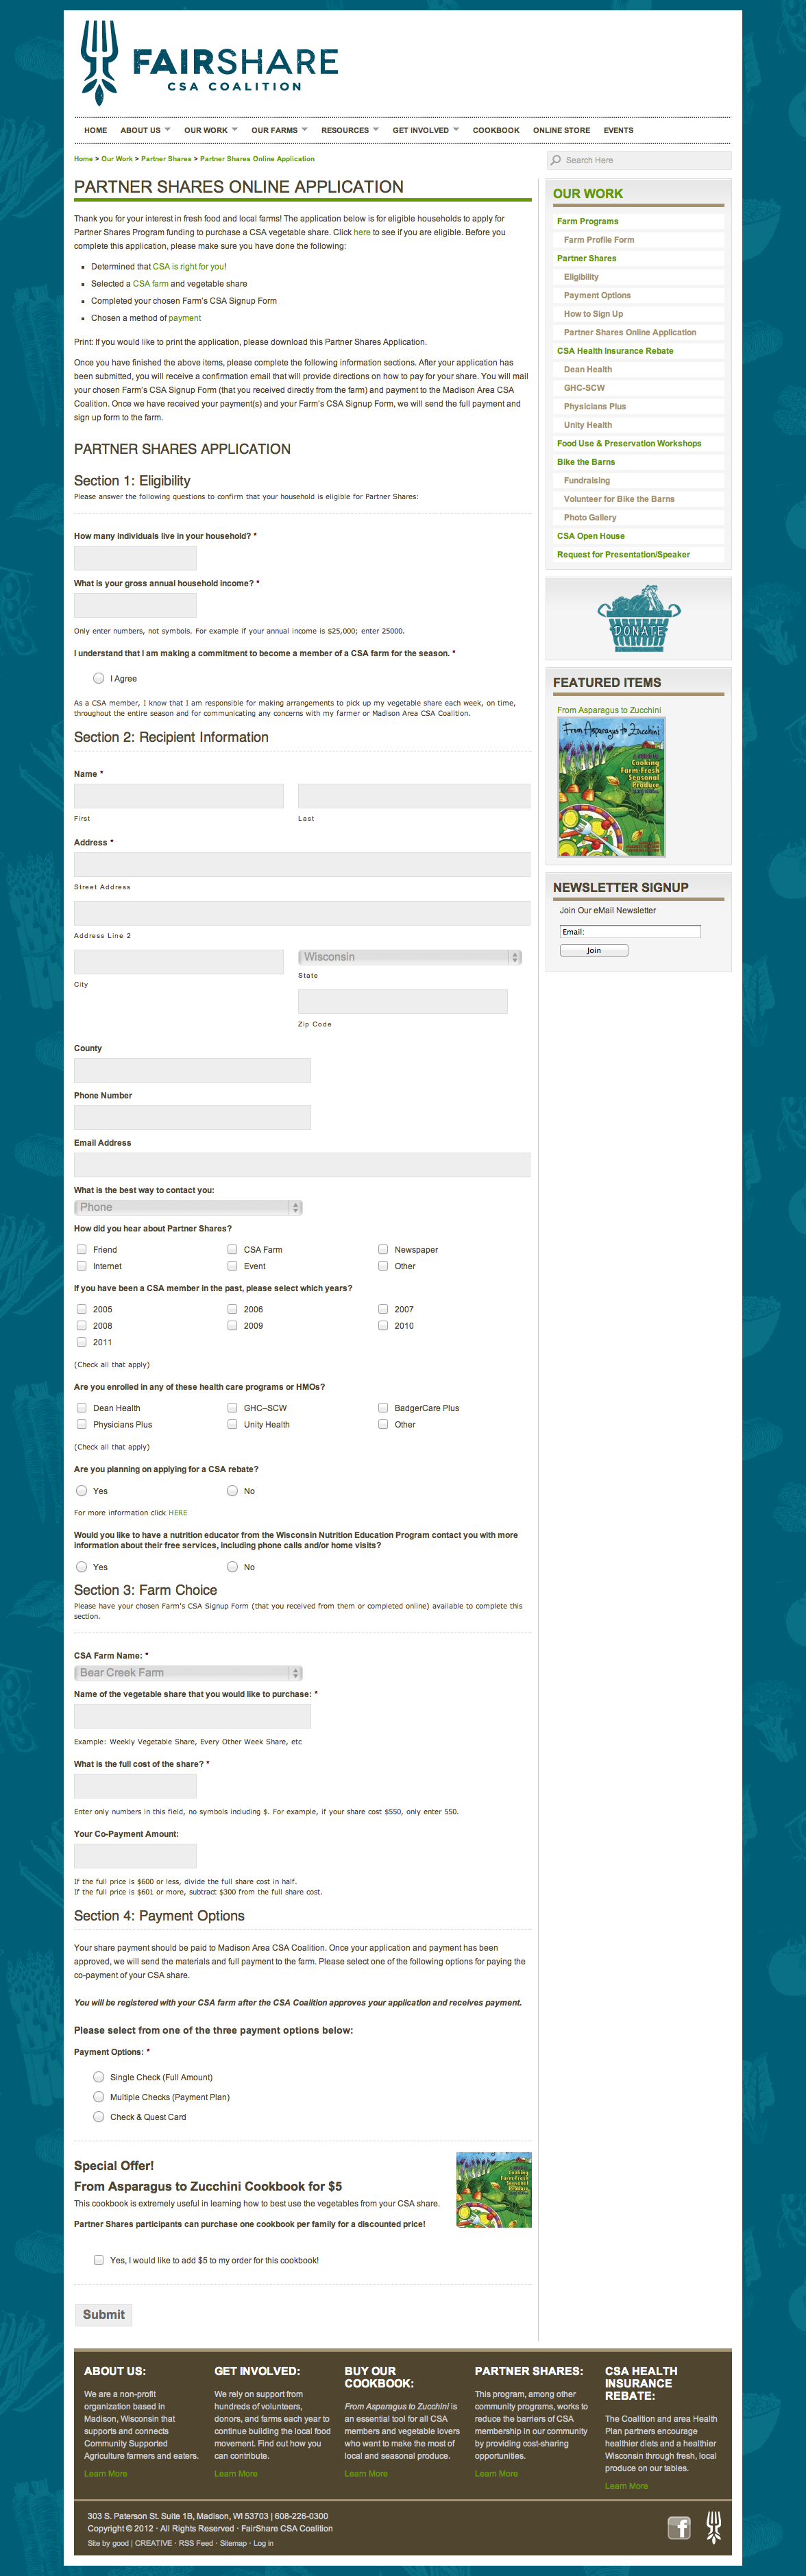Click the payment link in the checklist
Viewport: 806px width, 2576px height.
pos(185,318)
